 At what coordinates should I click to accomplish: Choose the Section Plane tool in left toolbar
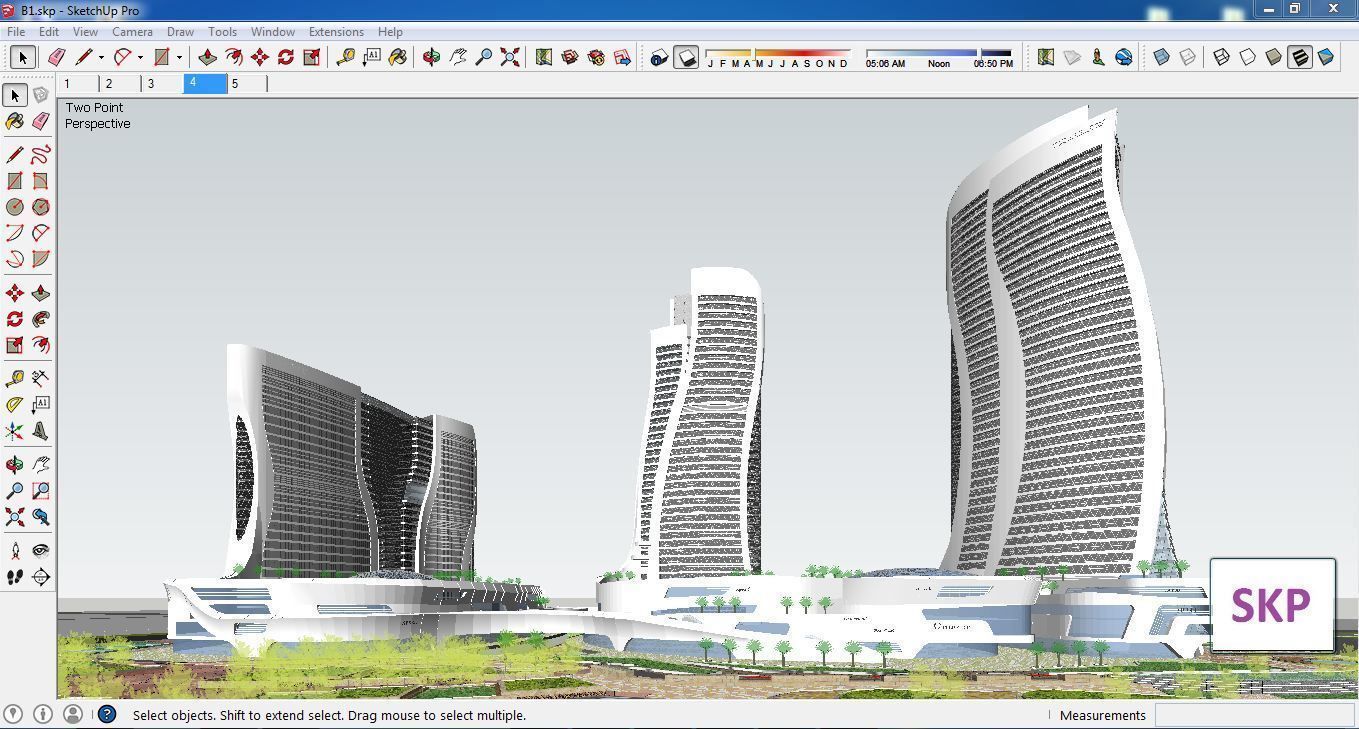coord(40,577)
